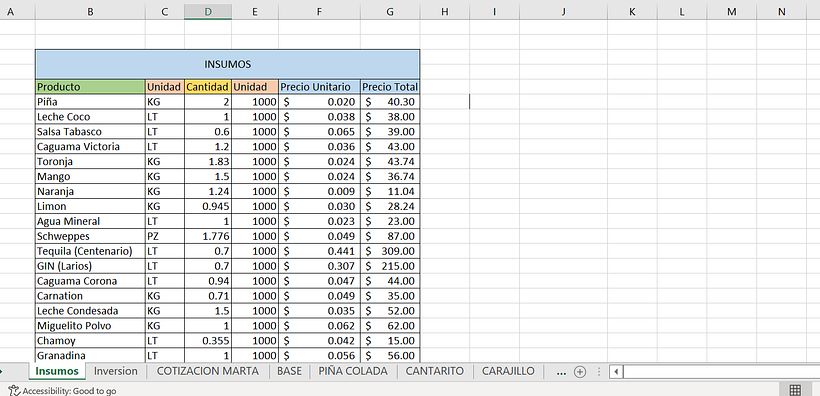Click the Precio Unitario header cell
Screen dimensions: 820x396
point(319,87)
